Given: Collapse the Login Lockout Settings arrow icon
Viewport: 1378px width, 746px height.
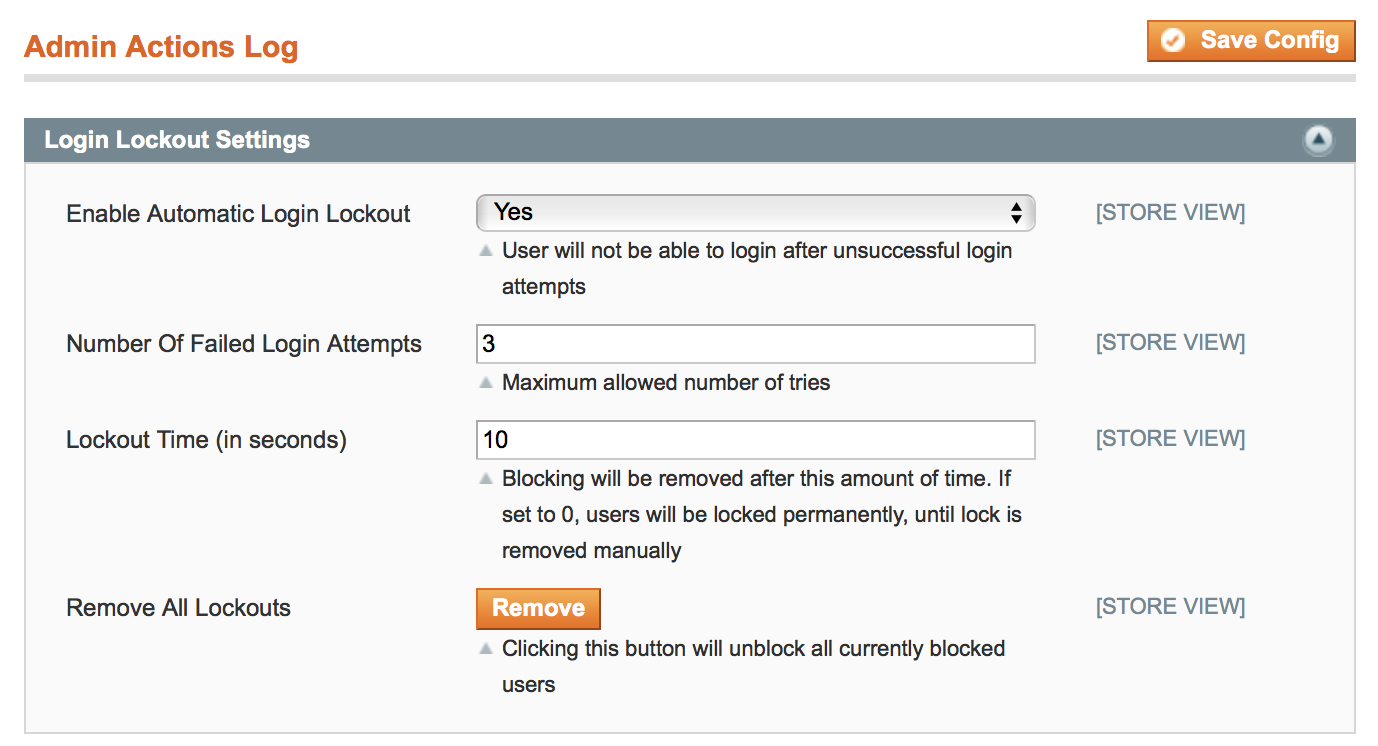Looking at the screenshot, I should coord(1318,140).
